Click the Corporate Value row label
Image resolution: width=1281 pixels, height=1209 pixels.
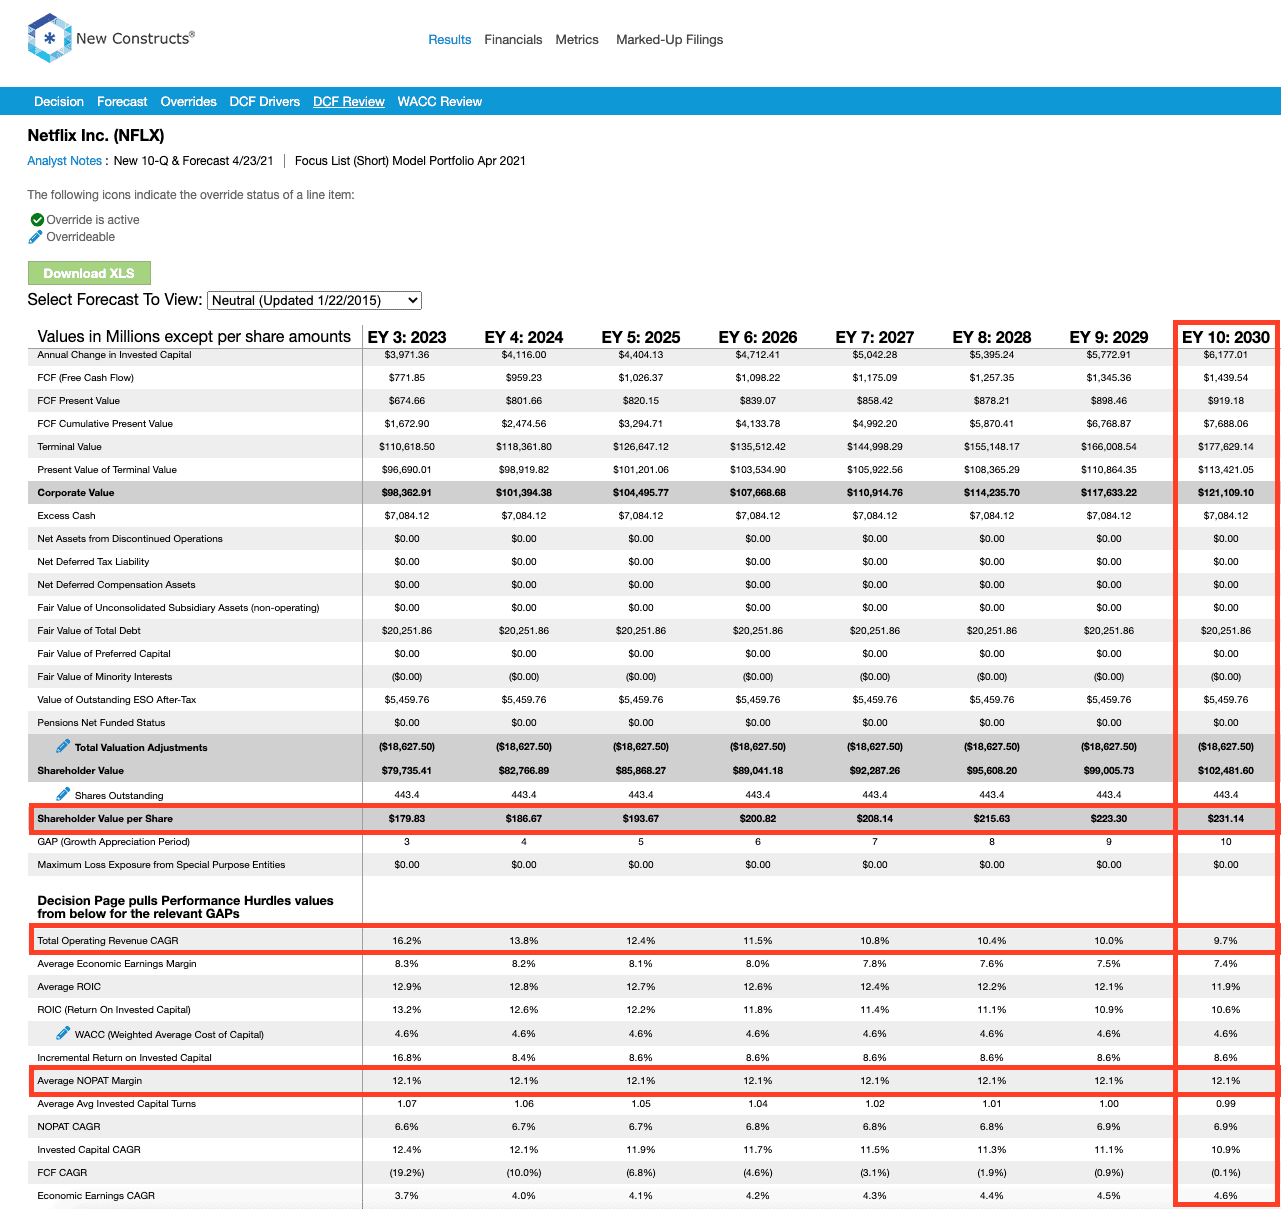coord(76,493)
